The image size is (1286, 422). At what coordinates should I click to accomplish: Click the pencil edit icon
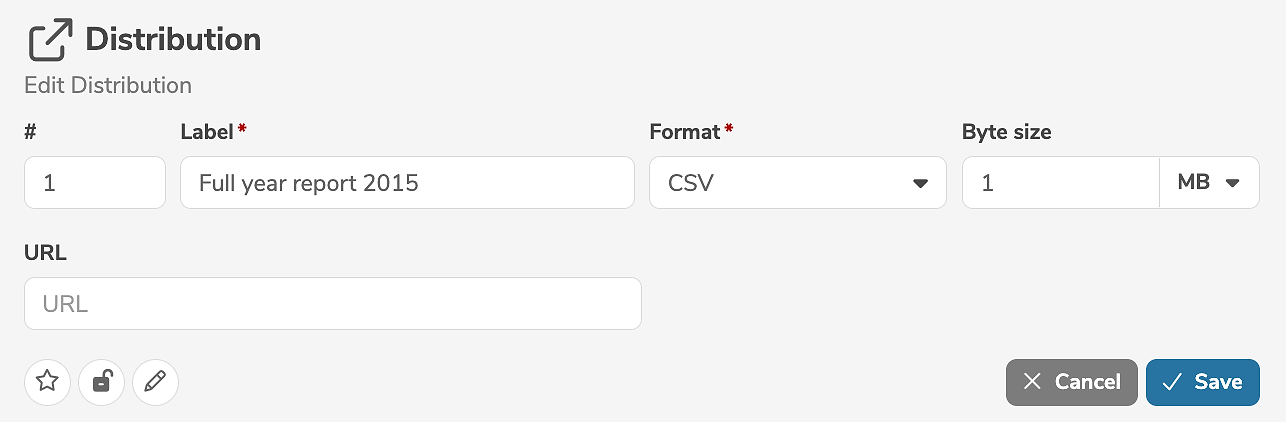pyautogui.click(x=155, y=381)
